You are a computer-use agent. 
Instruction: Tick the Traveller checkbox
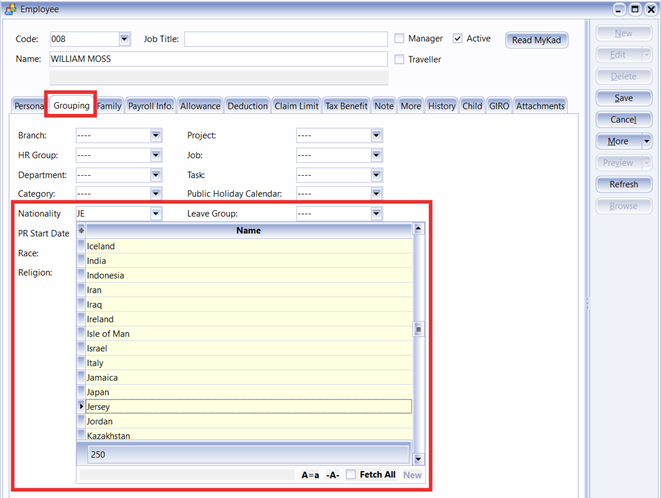pos(400,59)
